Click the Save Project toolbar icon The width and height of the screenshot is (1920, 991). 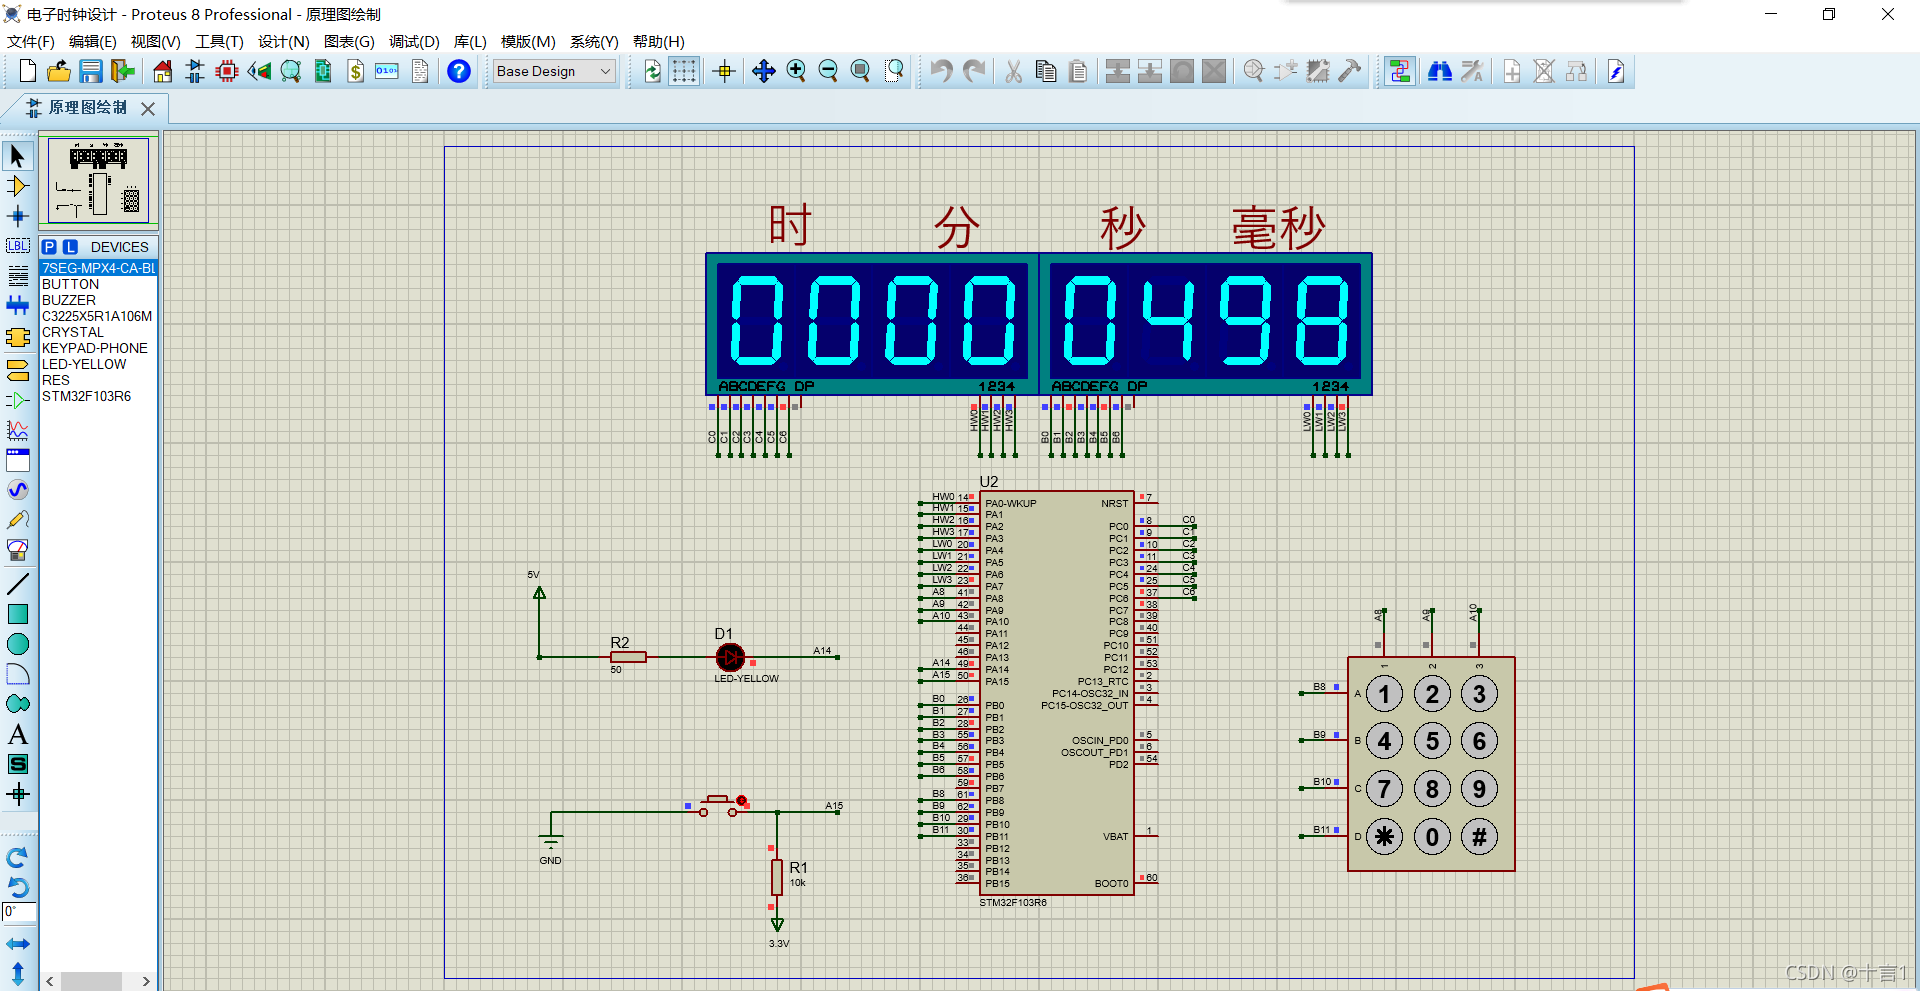pos(91,71)
